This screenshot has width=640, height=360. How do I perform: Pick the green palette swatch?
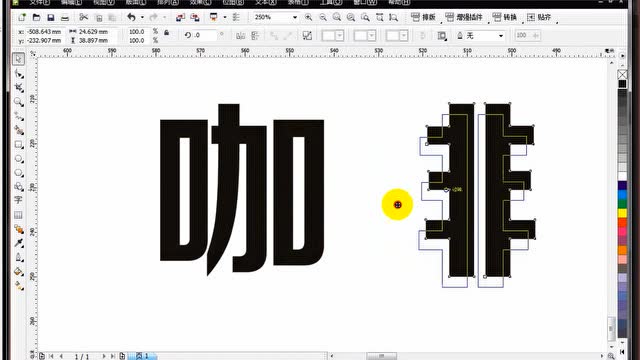click(x=622, y=204)
